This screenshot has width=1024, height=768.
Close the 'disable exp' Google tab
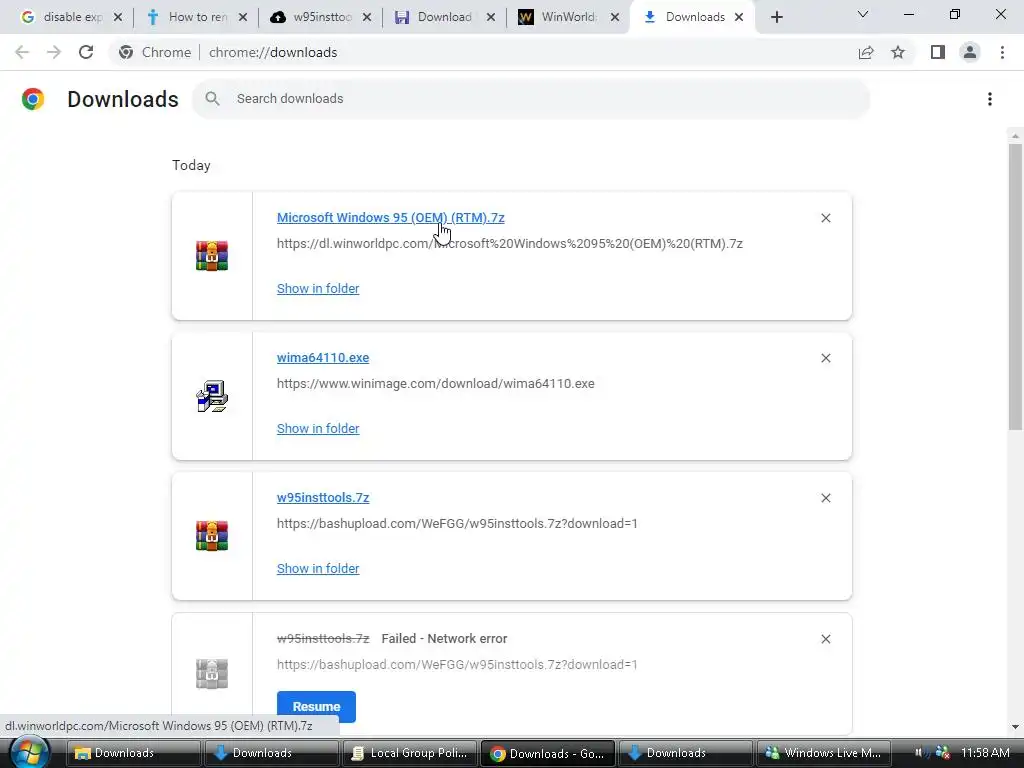tap(118, 17)
